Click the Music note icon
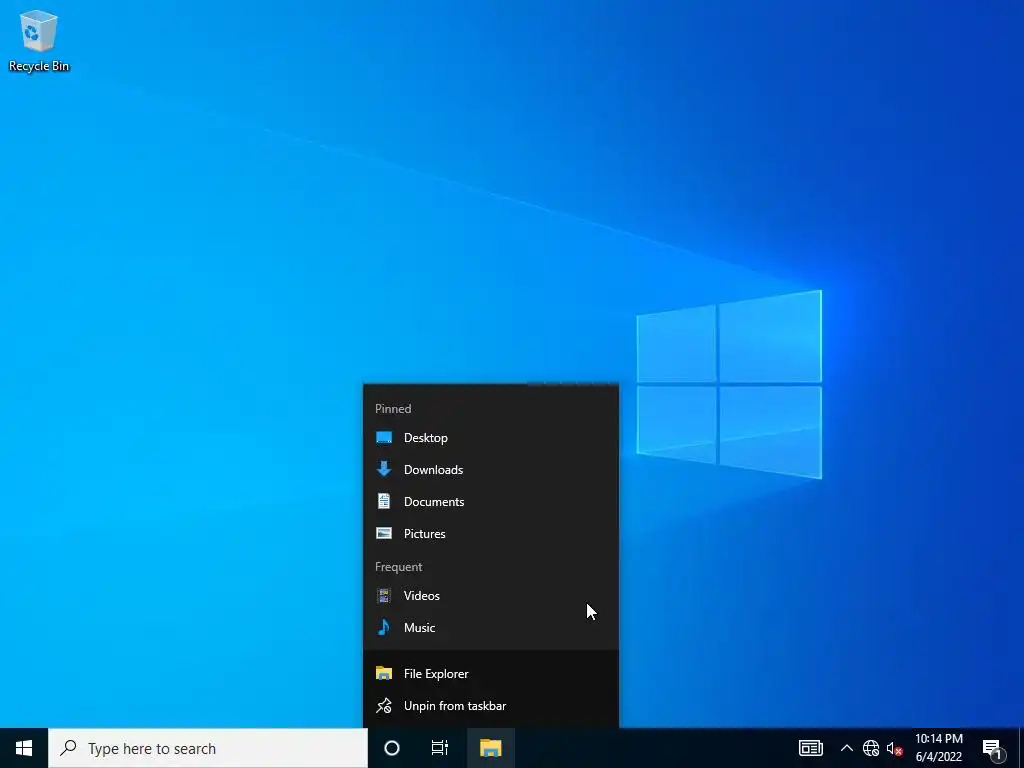1024x768 pixels. [x=384, y=628]
